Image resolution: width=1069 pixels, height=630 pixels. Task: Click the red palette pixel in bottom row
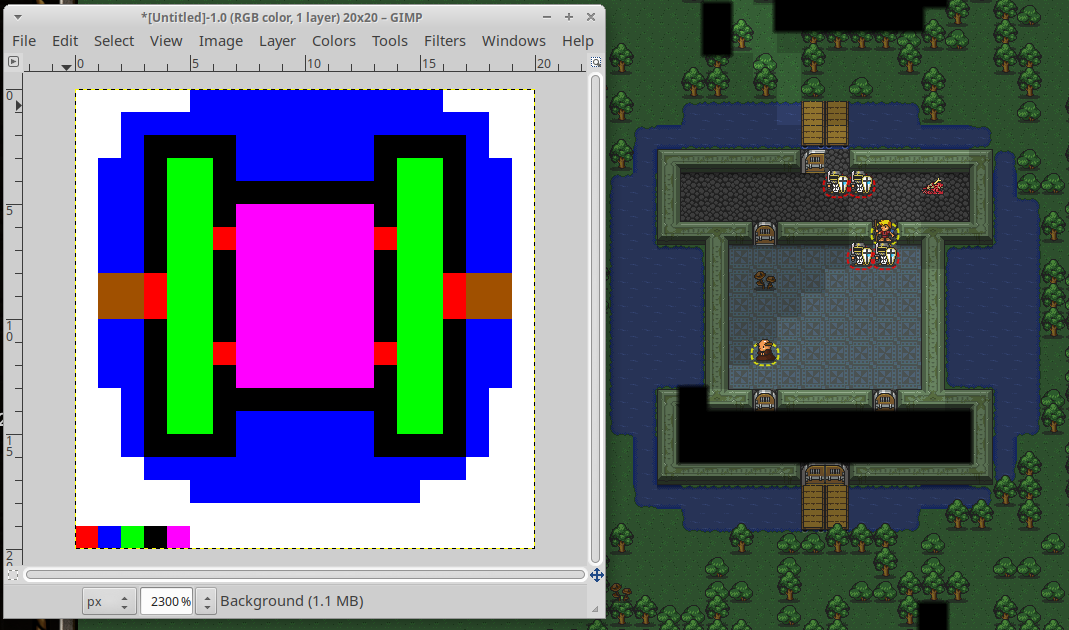[87, 537]
